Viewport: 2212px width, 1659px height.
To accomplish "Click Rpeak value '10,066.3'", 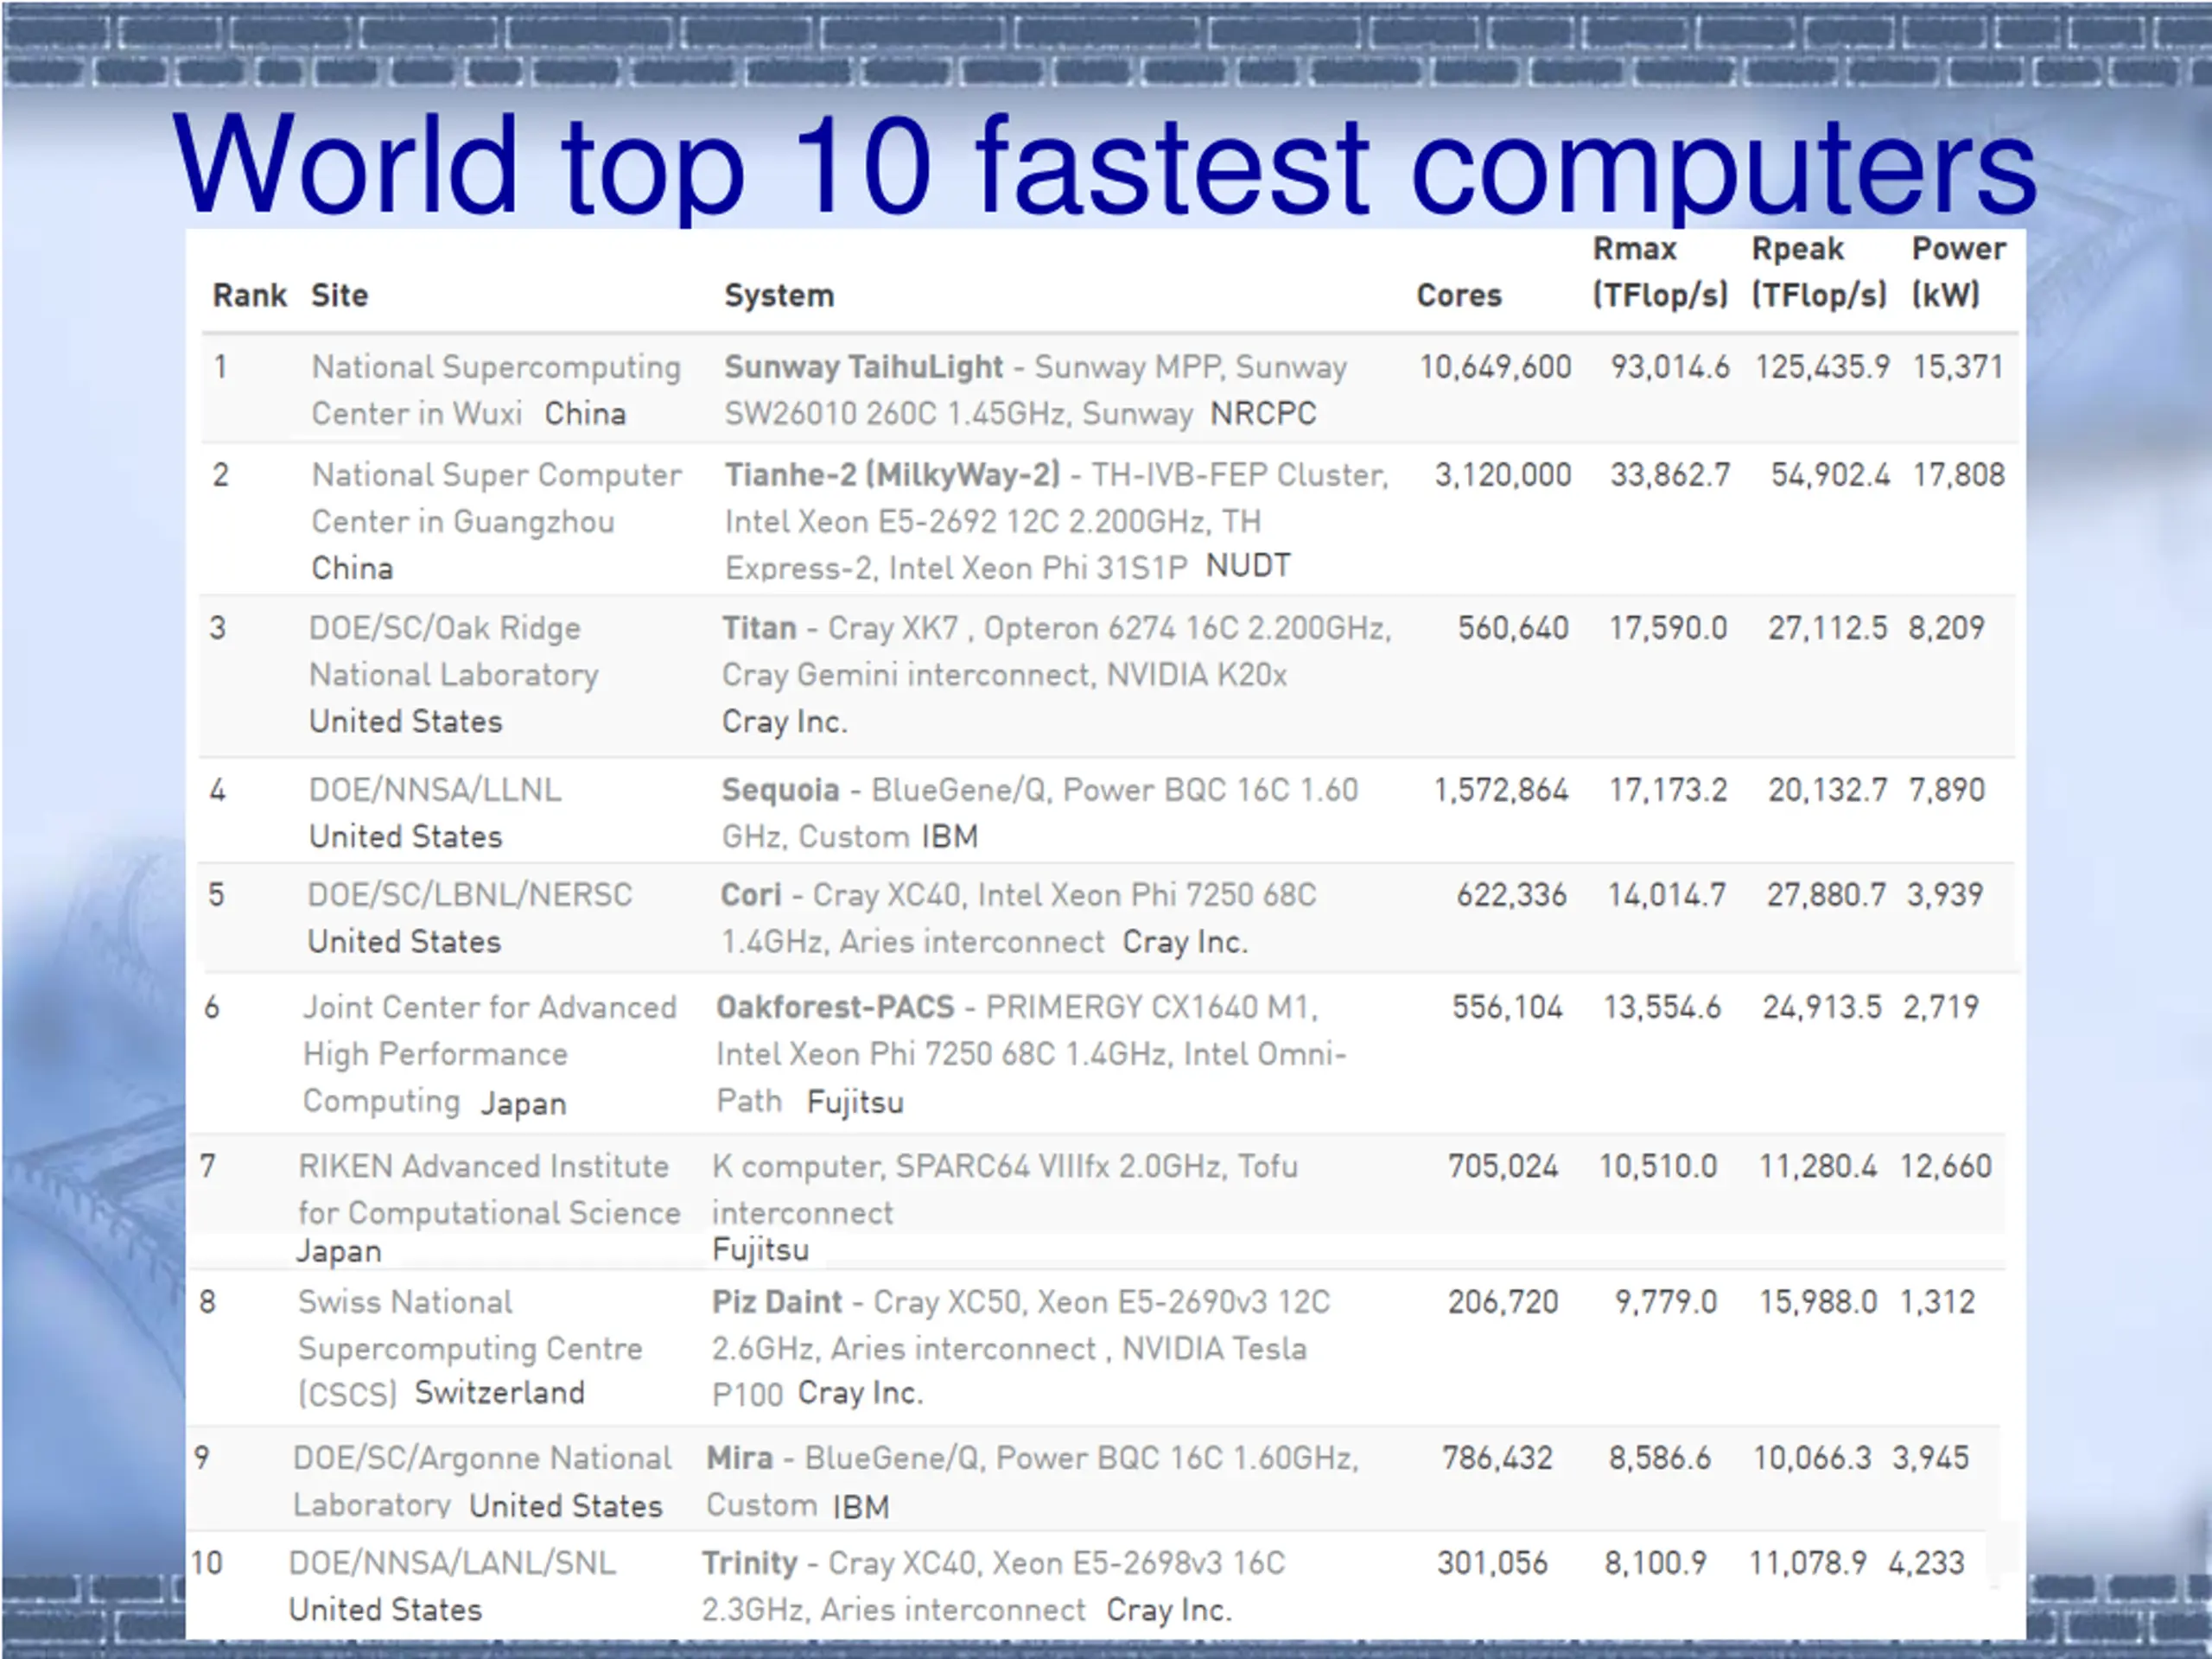I will [x=1812, y=1458].
